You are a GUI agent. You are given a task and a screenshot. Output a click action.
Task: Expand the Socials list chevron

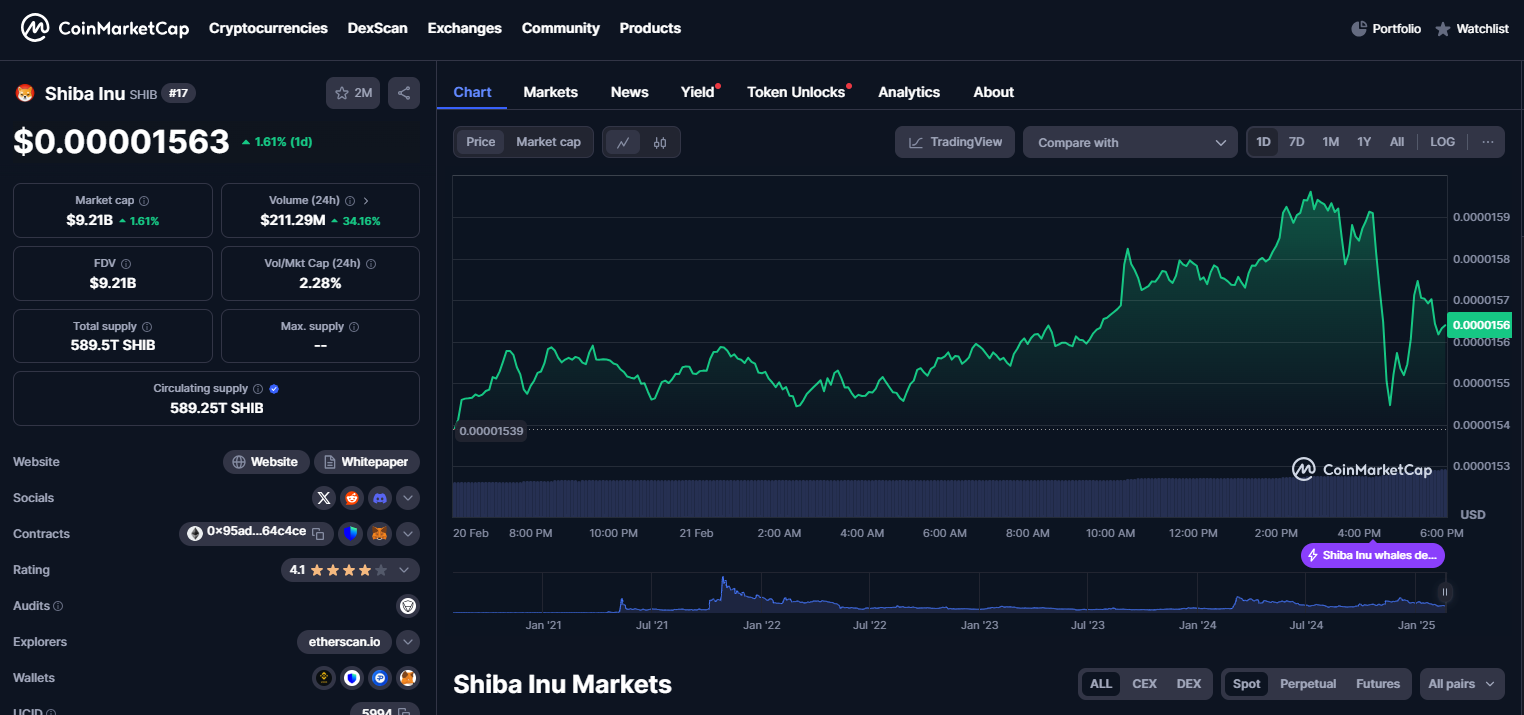(408, 498)
